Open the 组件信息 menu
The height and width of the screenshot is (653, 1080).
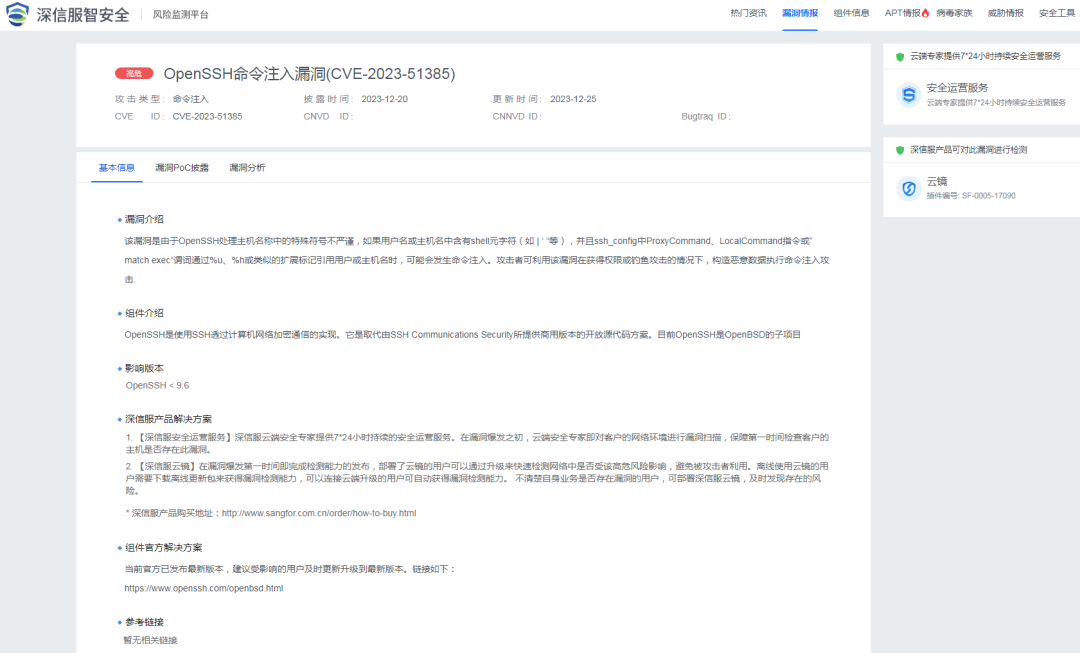(x=851, y=13)
